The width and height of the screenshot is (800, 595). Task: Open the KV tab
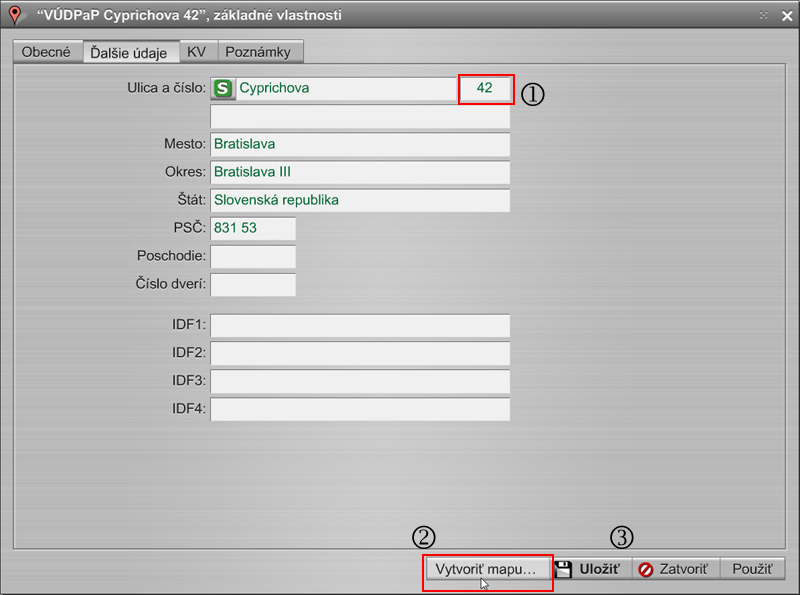click(197, 52)
